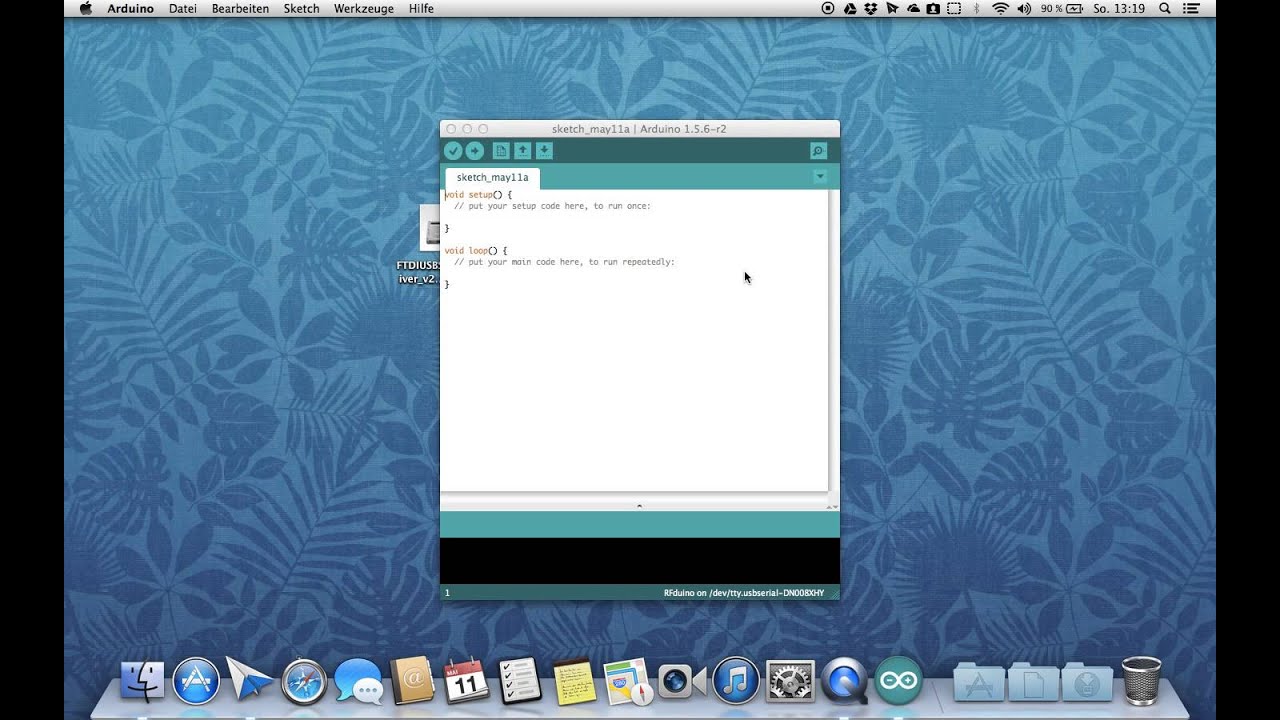Click the Dropbox menu bar icon

(870, 8)
